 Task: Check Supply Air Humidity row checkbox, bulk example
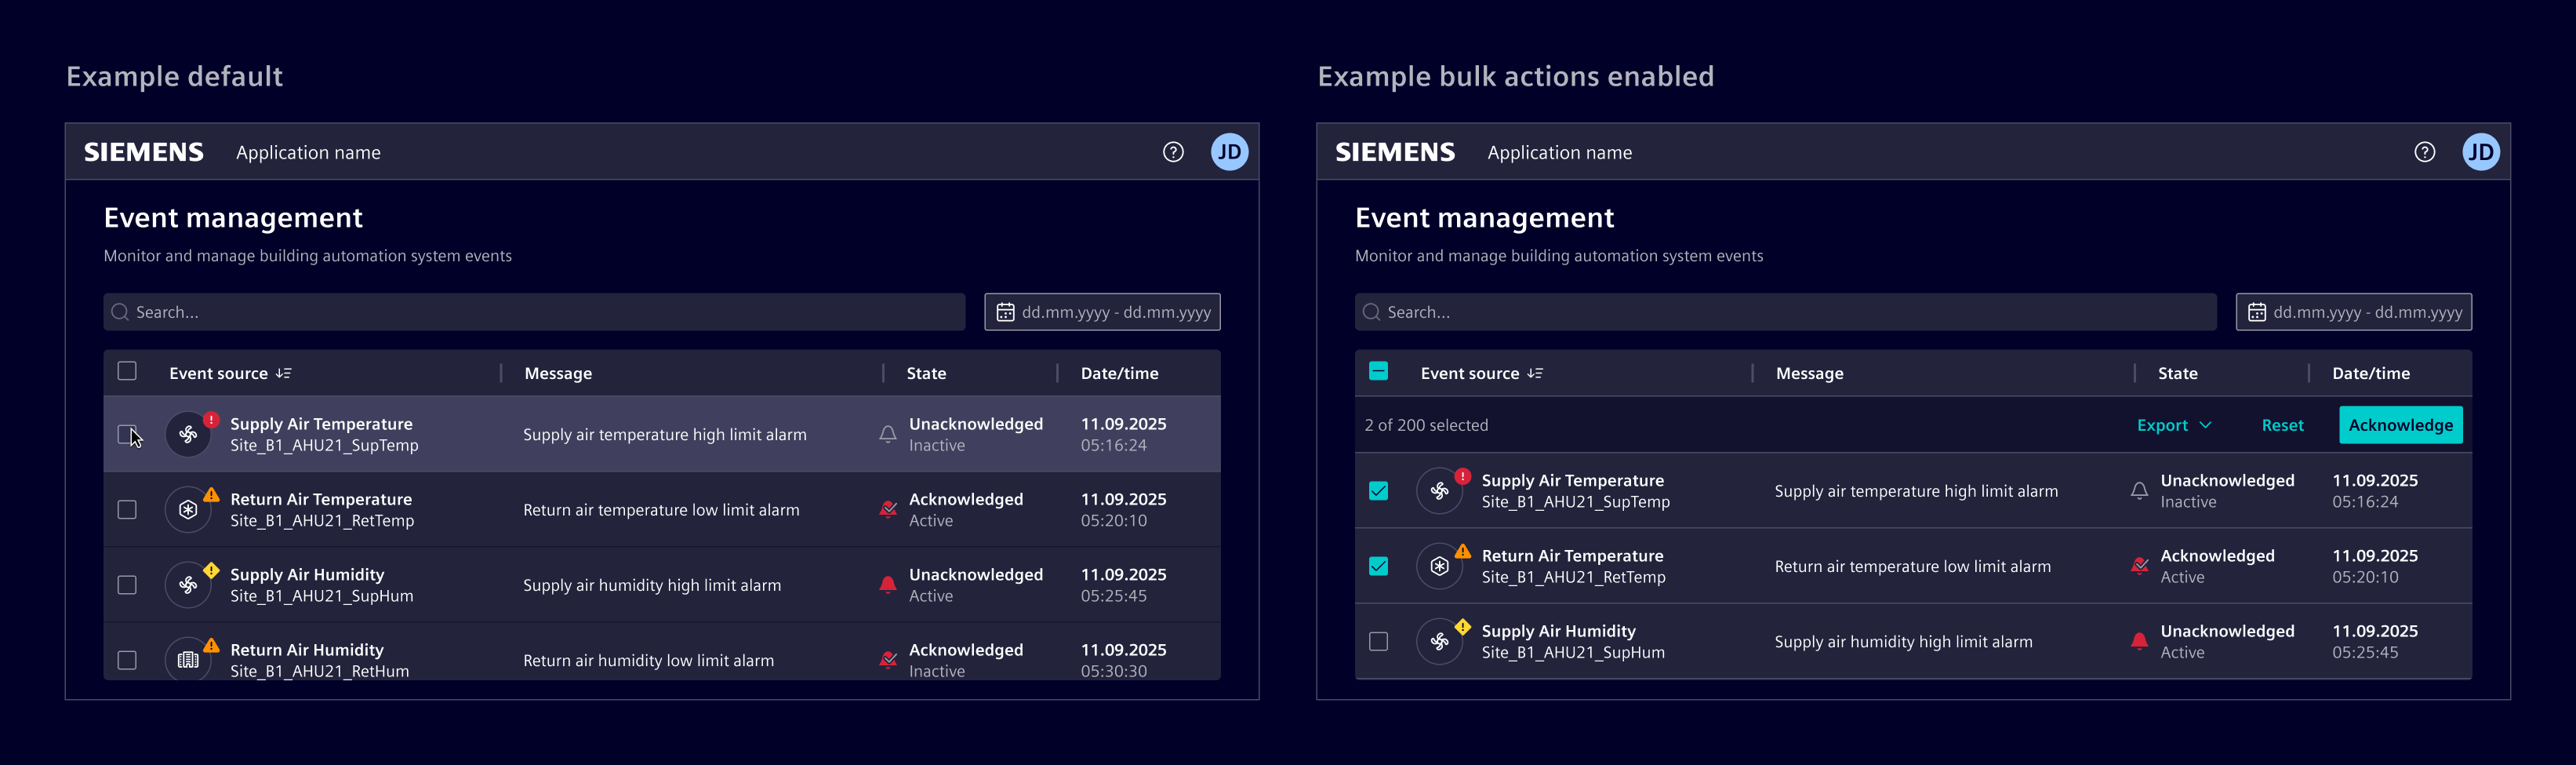pos(1378,642)
